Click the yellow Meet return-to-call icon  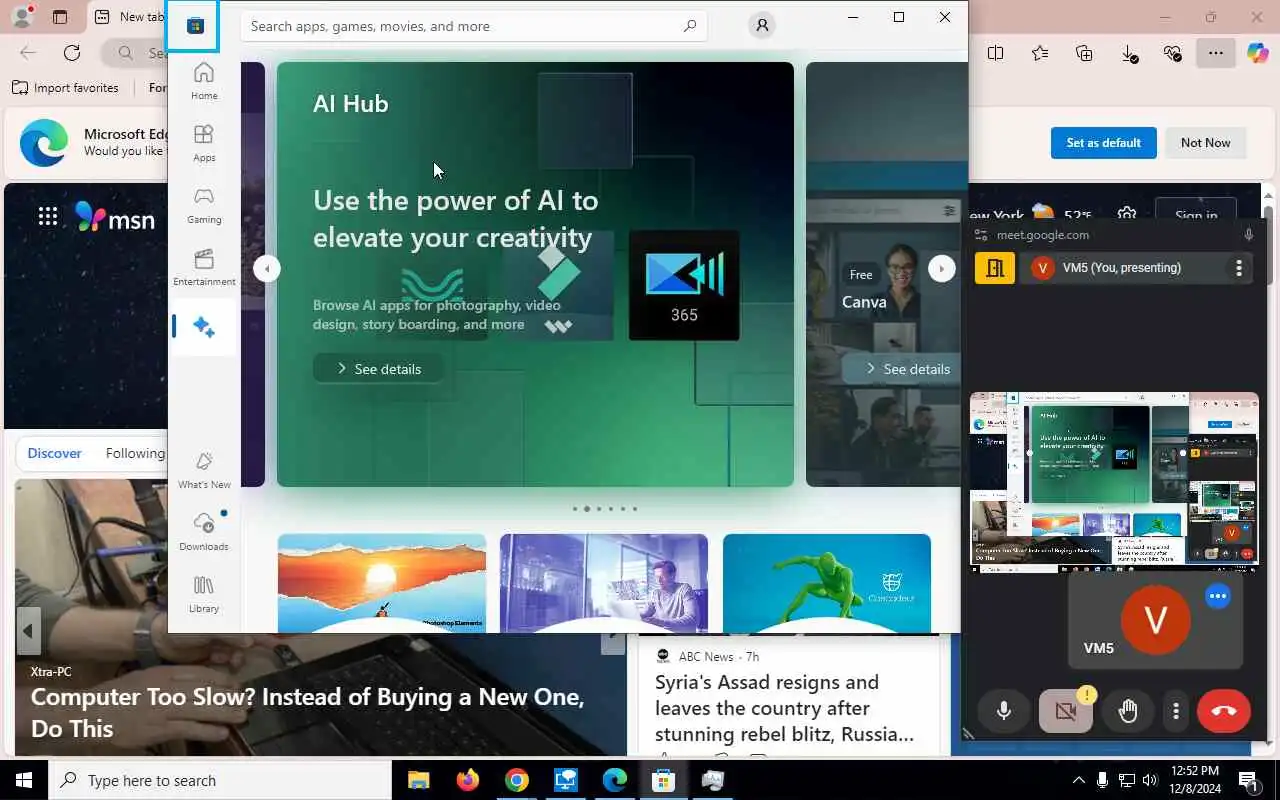[x=995, y=268]
